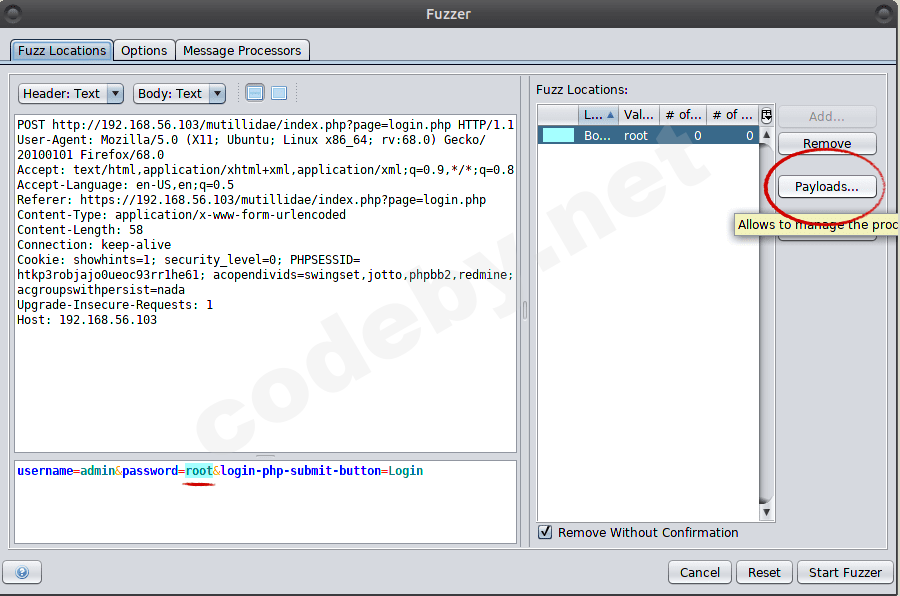This screenshot has height=596, width=900.
Task: Open the Payloads... dialog
Action: click(827, 187)
